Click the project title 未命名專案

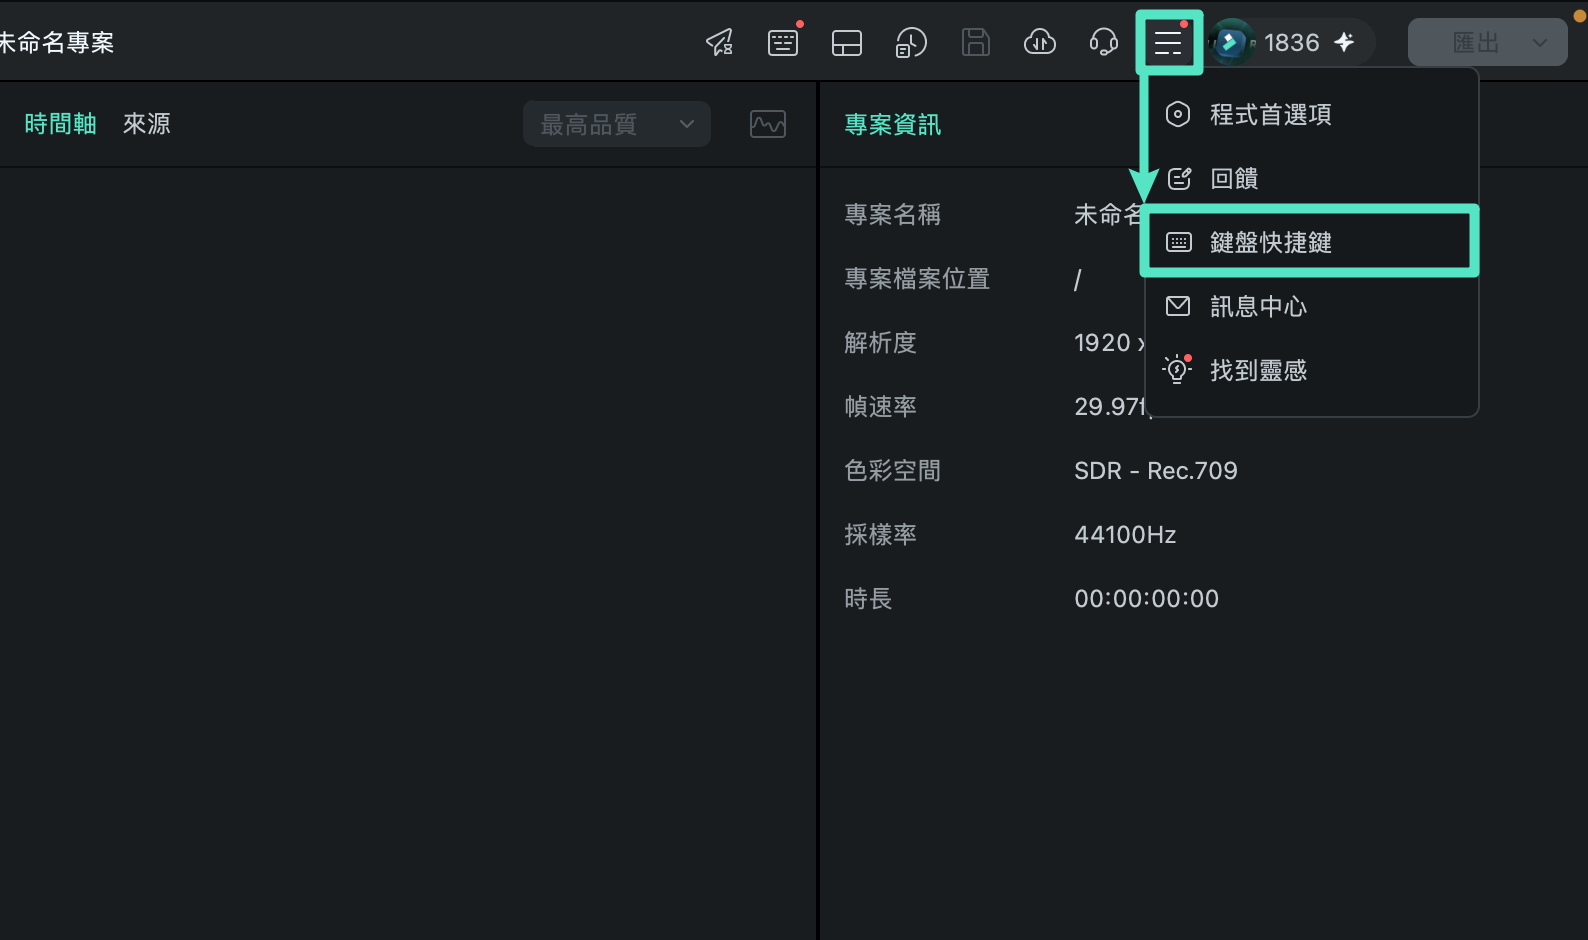coord(57,43)
